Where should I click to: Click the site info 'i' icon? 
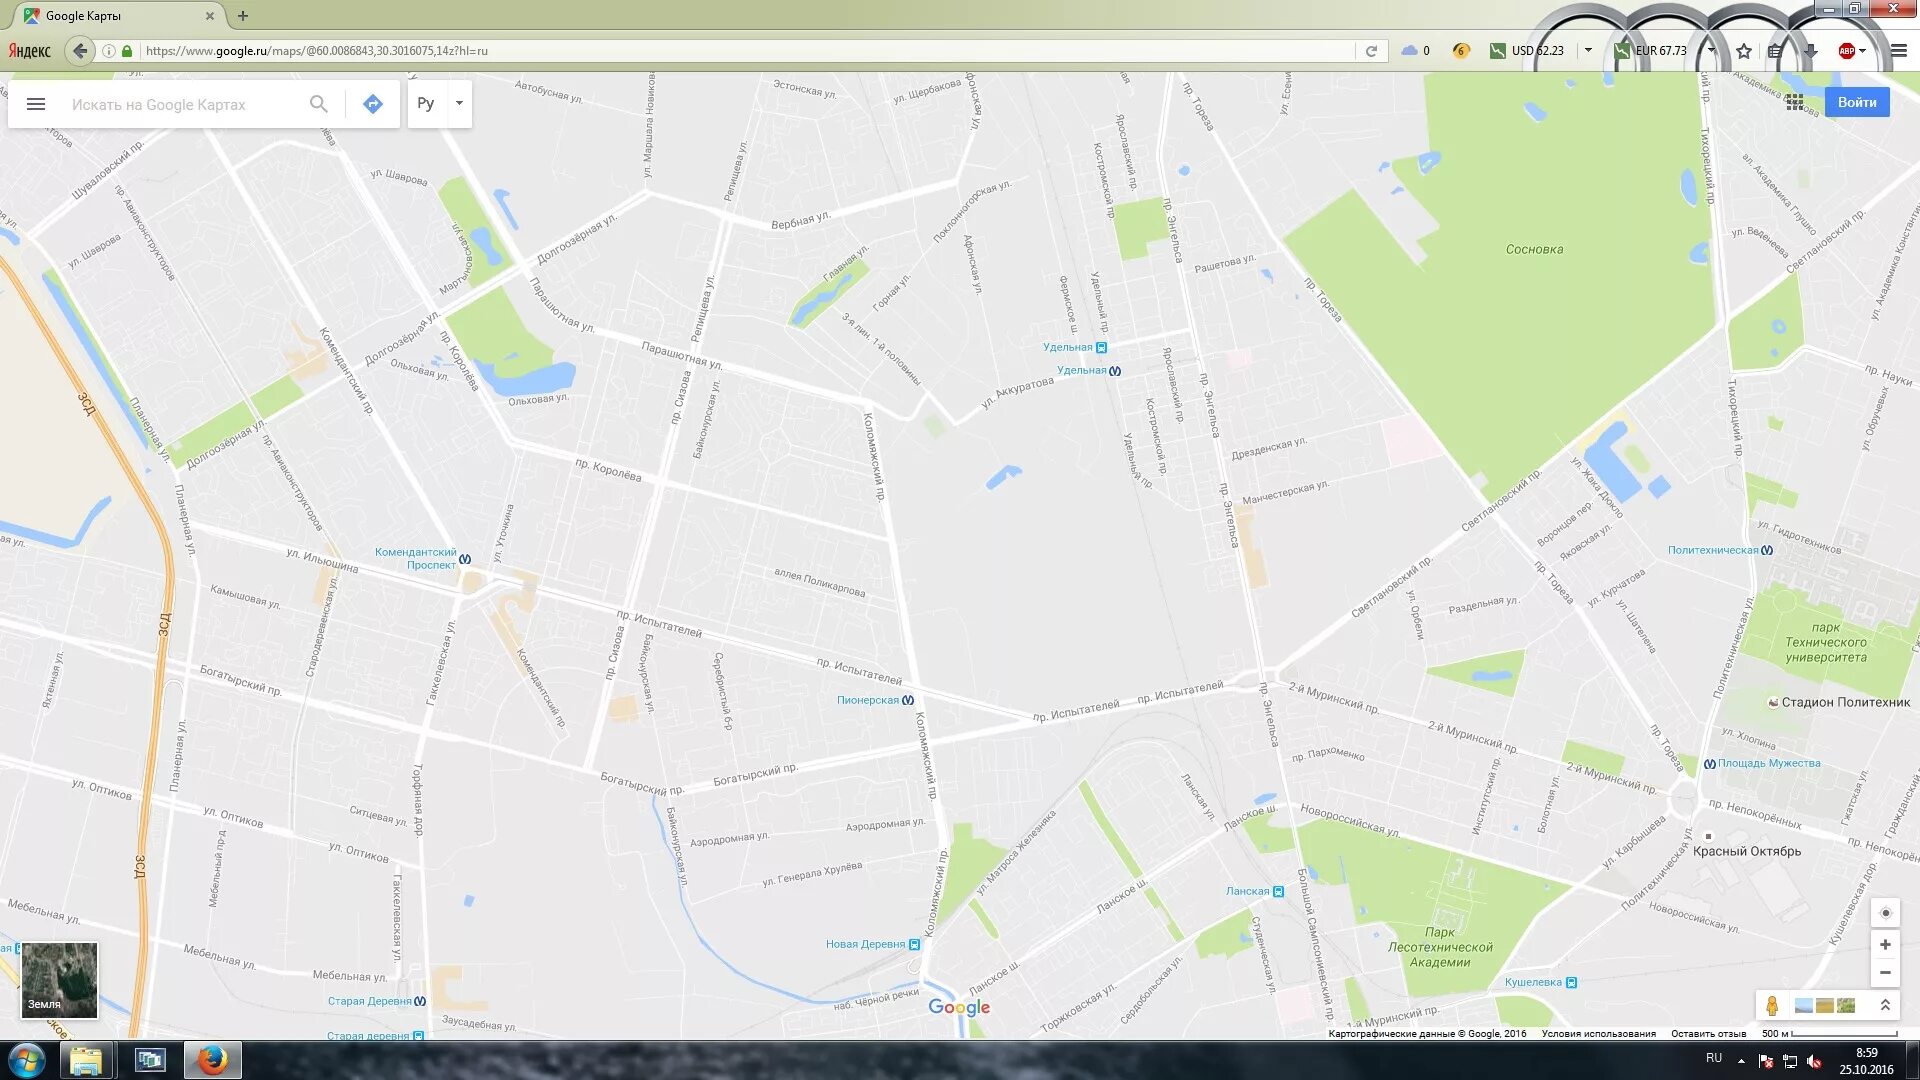coord(108,51)
